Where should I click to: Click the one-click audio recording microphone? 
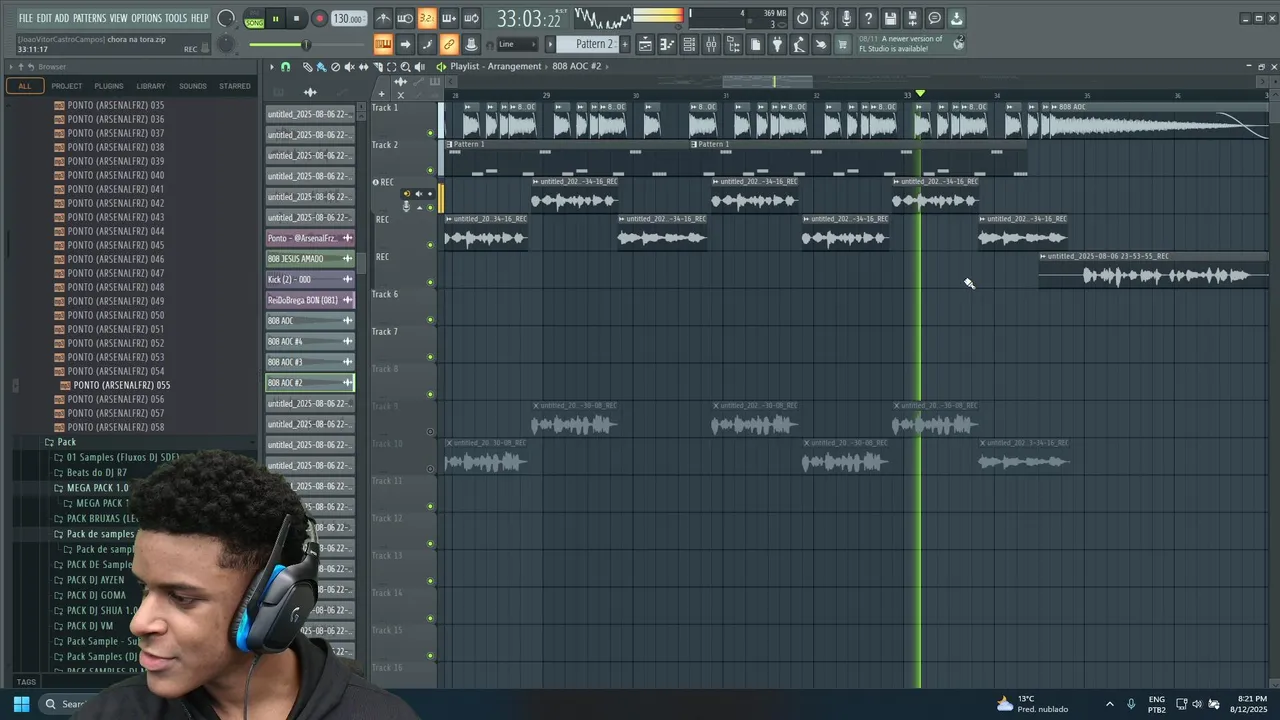click(x=846, y=18)
